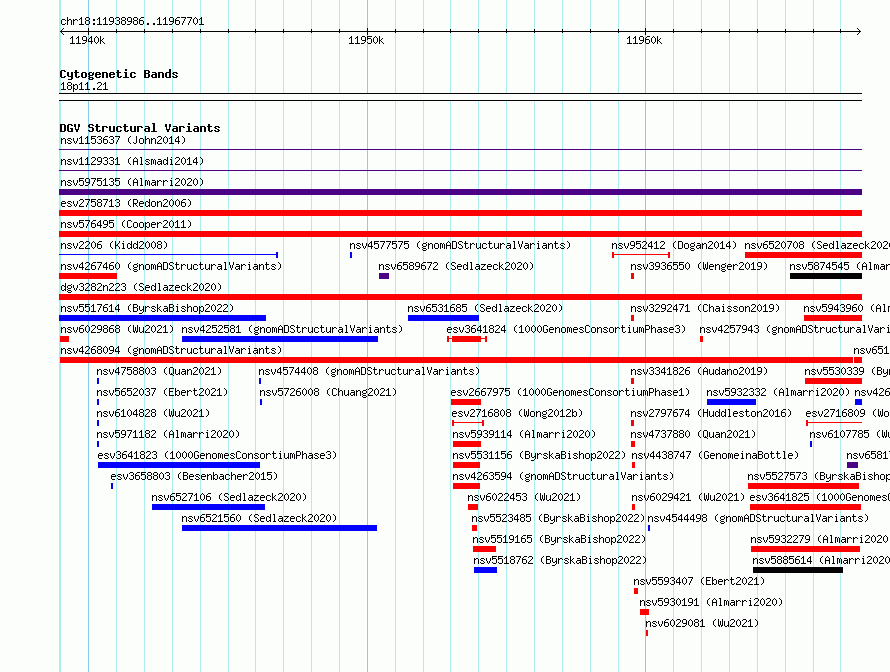Viewport: 890px width, 672px height.
Task: Click esv2667975 (1000GenomesConsortiumPhase1) label
Action: click(570, 392)
